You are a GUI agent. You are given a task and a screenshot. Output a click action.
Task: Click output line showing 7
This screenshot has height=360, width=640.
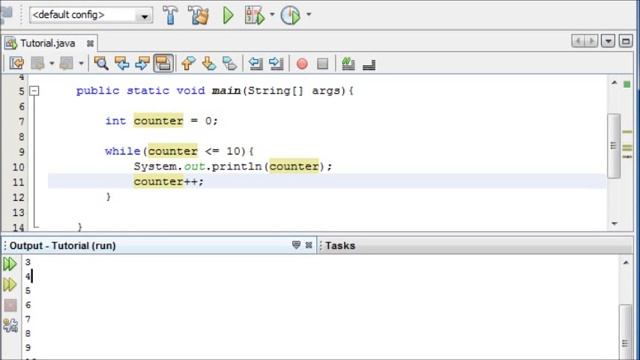tap(28, 319)
